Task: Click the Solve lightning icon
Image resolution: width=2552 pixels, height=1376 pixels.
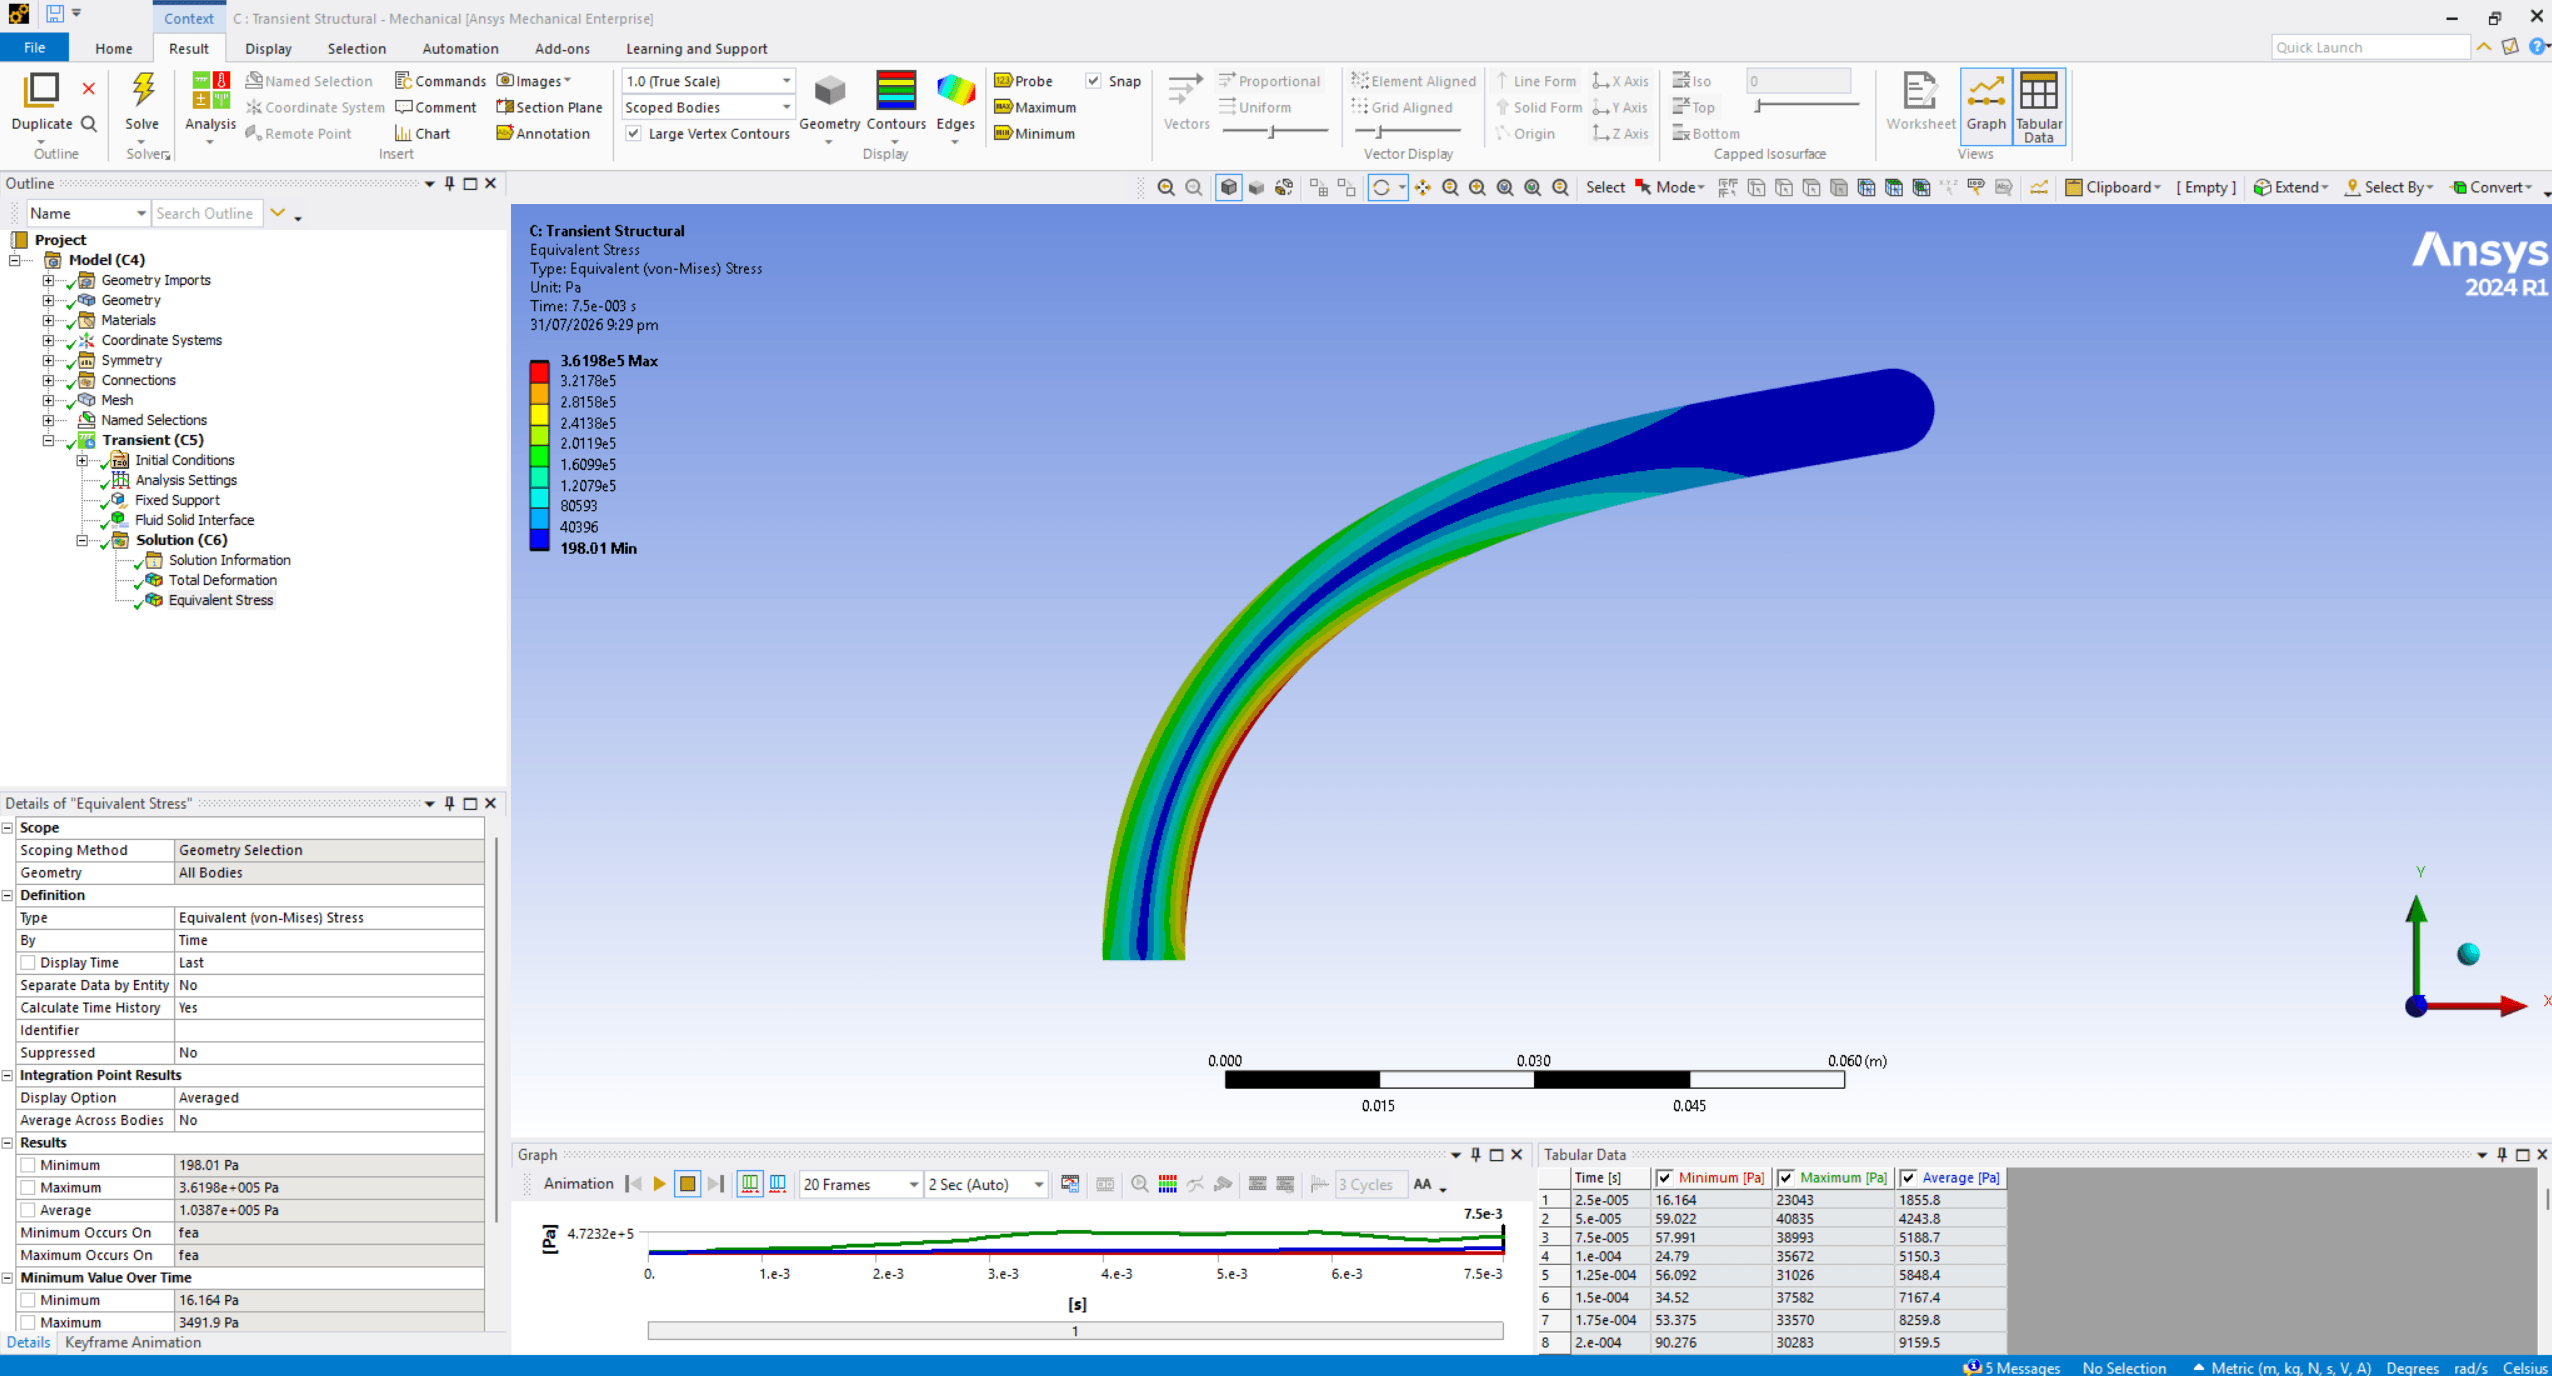Action: [x=142, y=91]
